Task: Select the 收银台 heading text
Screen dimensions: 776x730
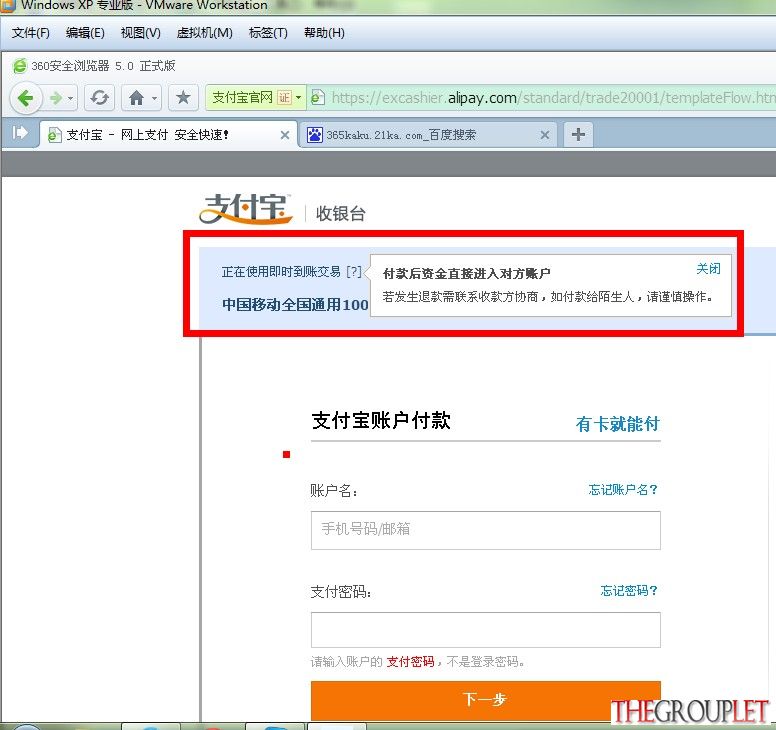Action: (340, 213)
